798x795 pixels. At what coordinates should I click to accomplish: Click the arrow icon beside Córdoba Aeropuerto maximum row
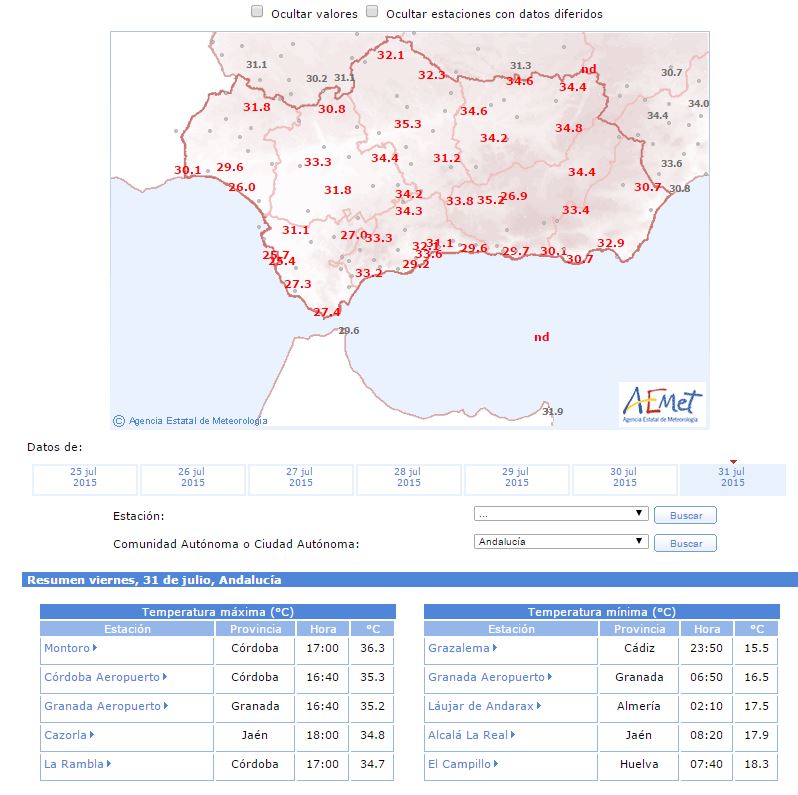point(165,677)
